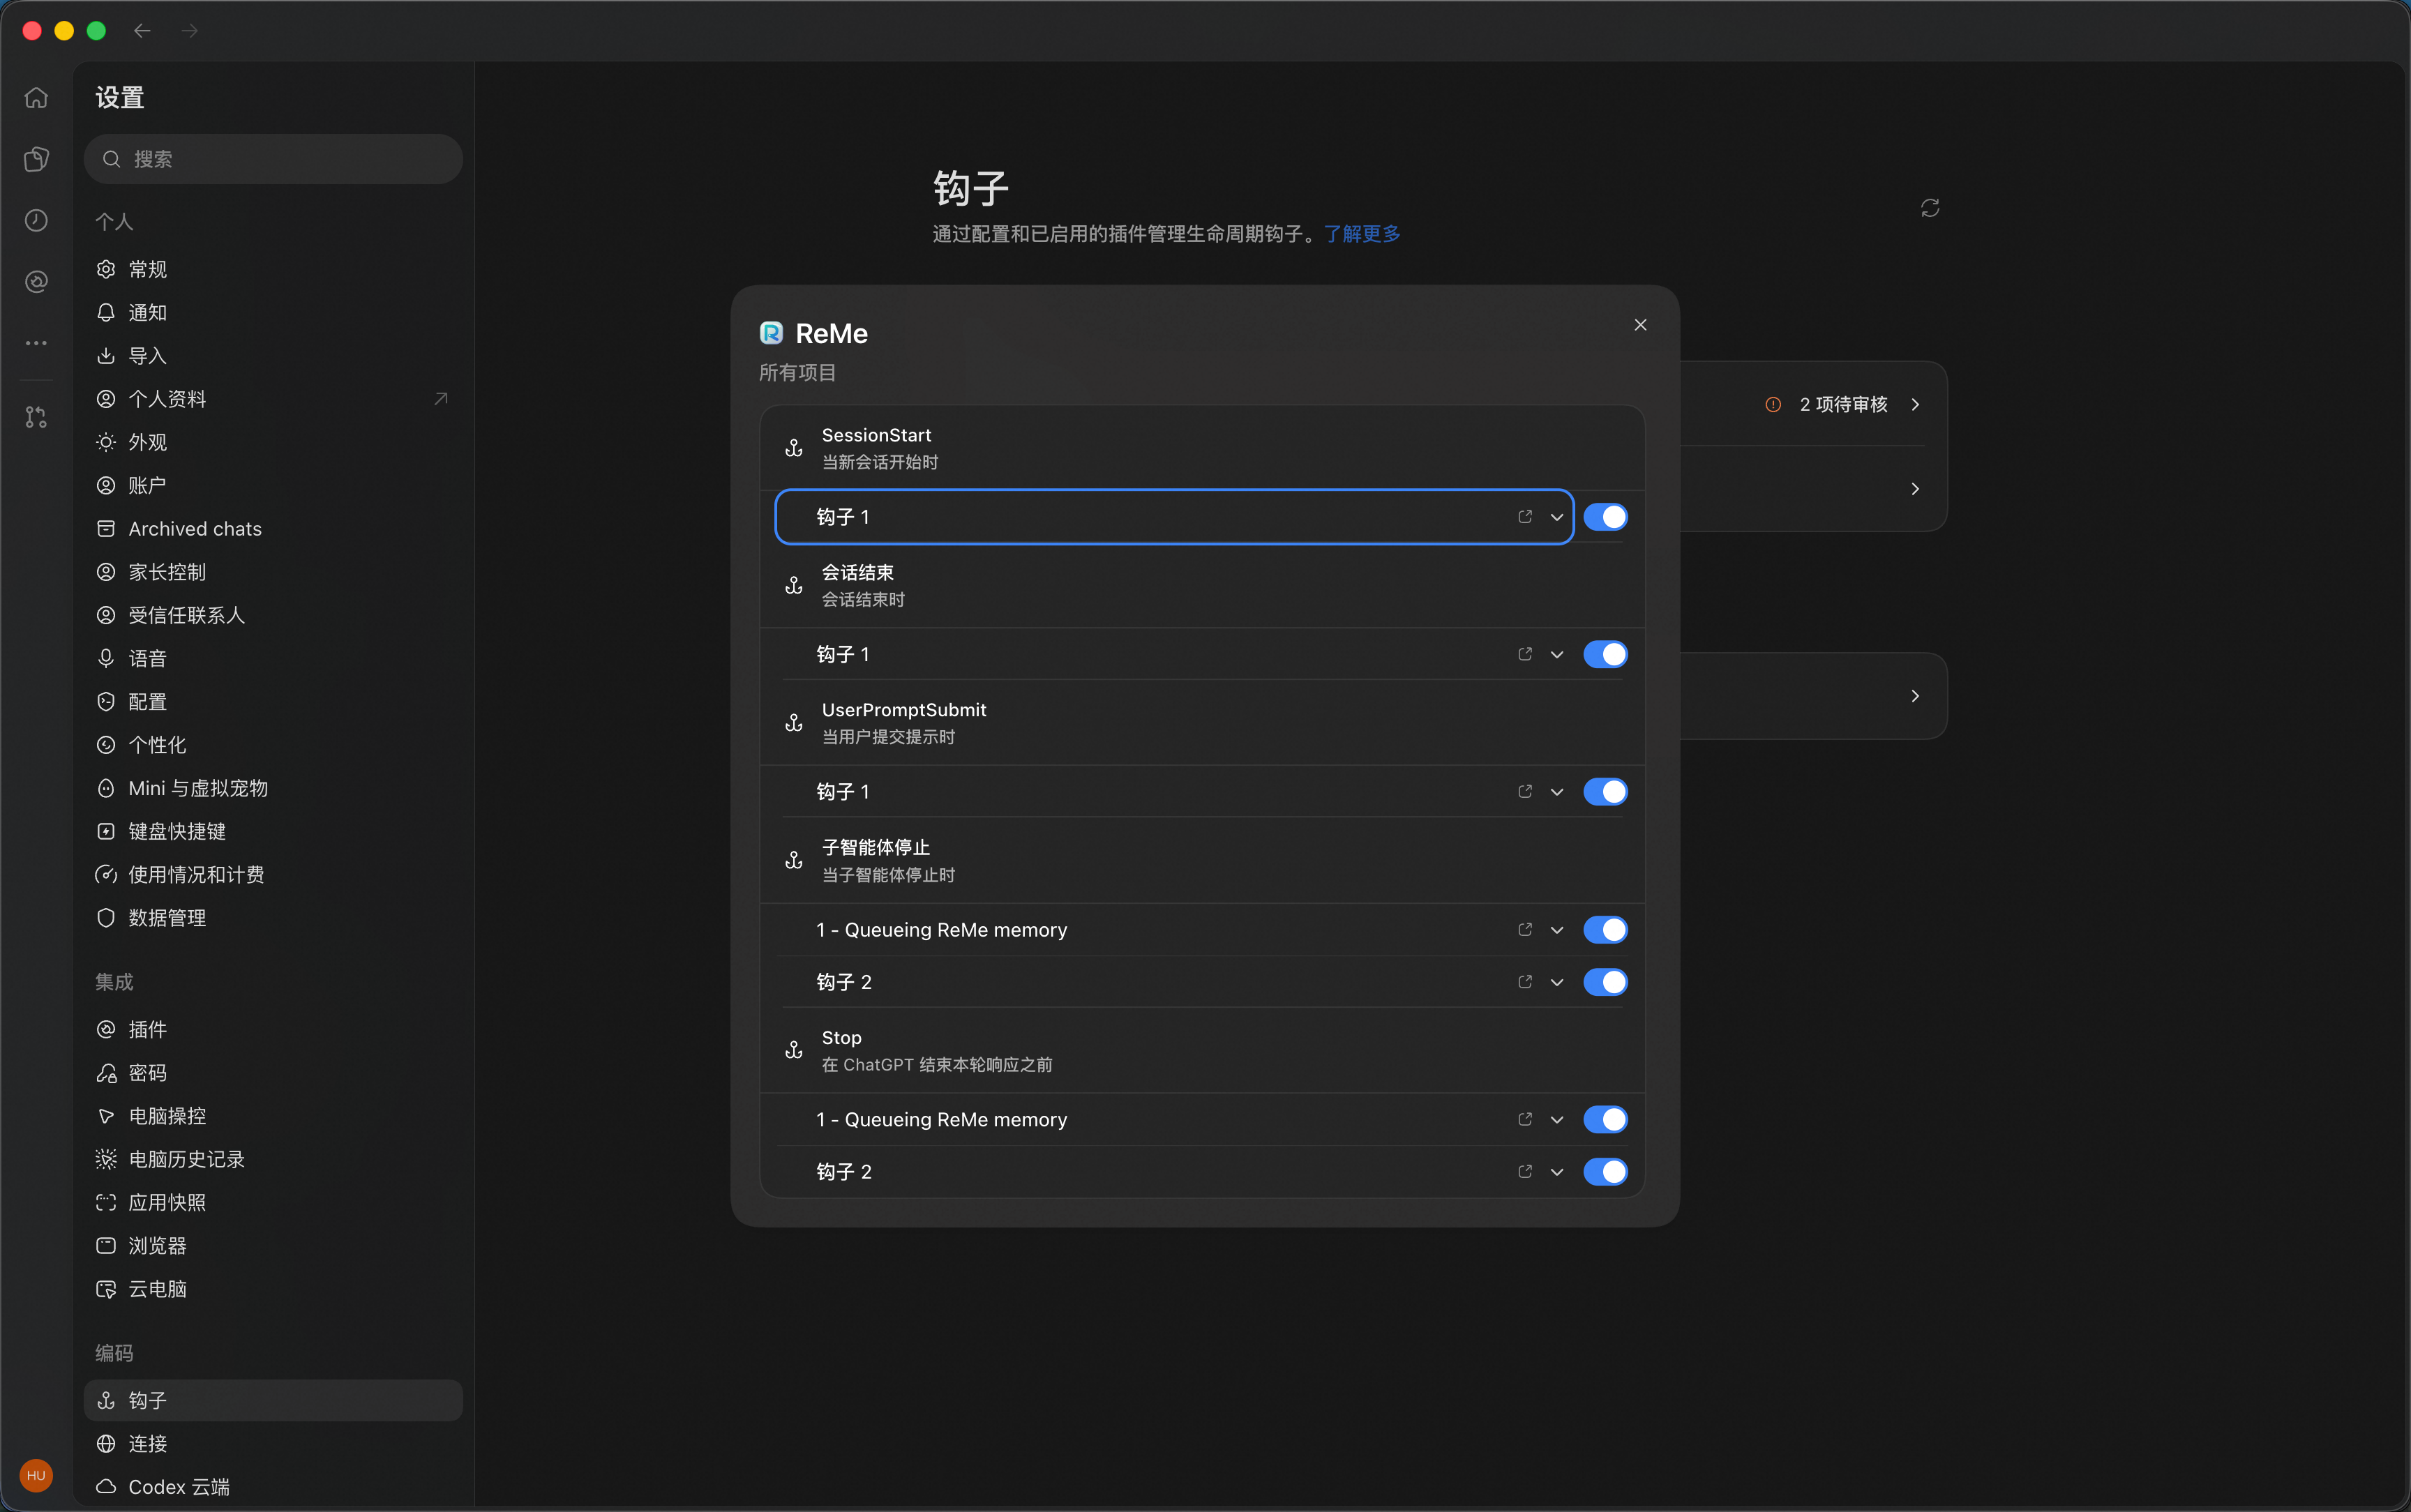Click the HU user avatar

point(36,1475)
